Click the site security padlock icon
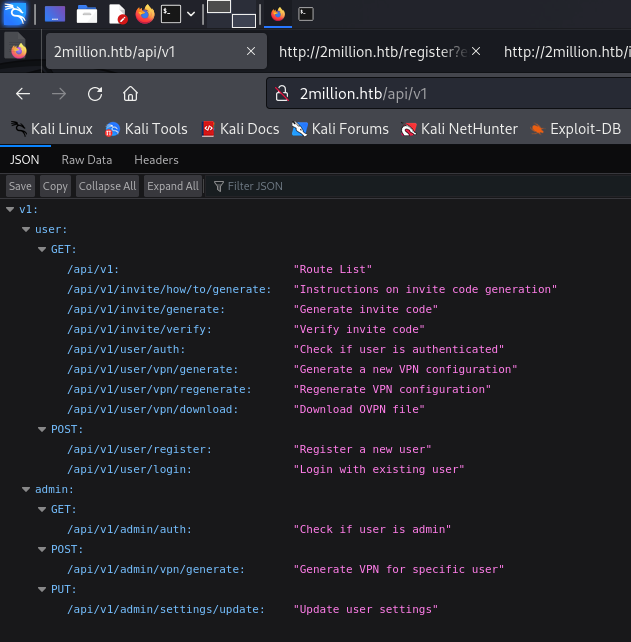Image resolution: width=631 pixels, height=642 pixels. pos(283,94)
